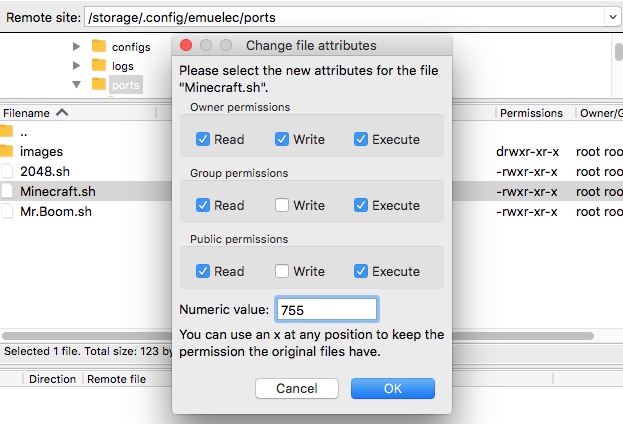Cancel the Change file attributes dialog
Viewport: 623px width, 424px height.
click(297, 388)
